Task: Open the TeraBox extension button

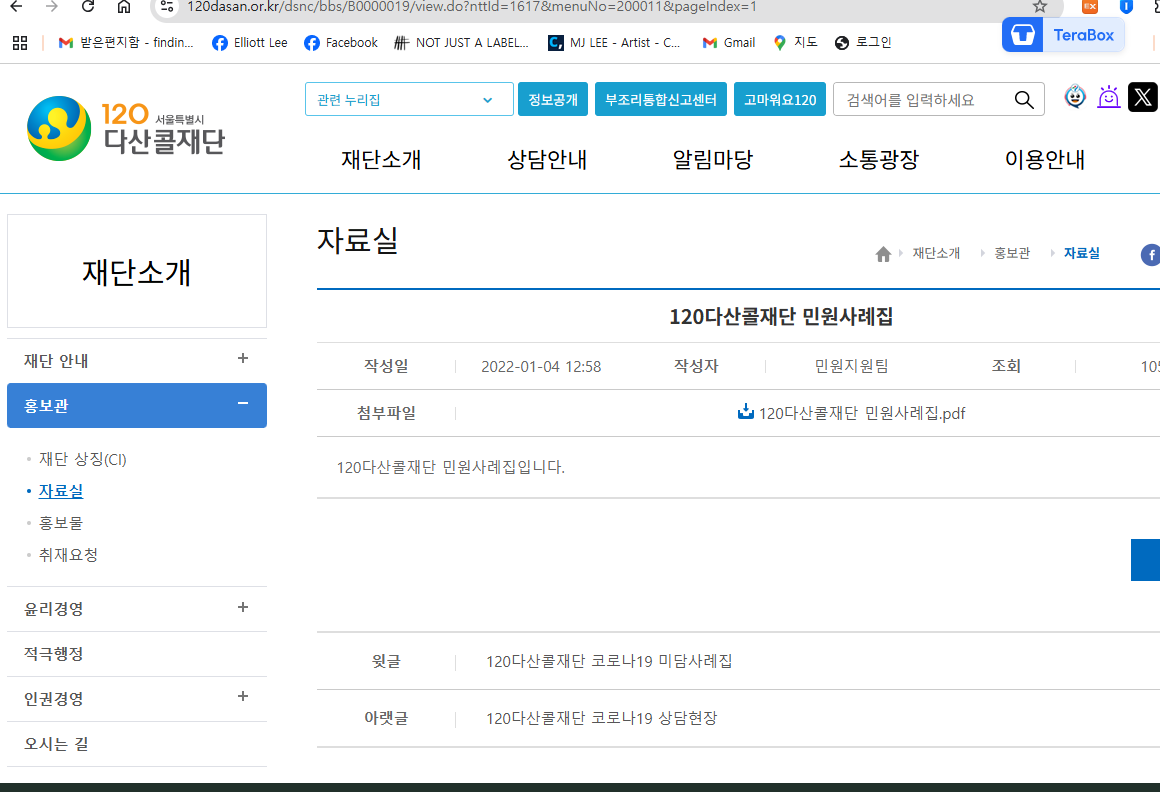Action: [x=1062, y=34]
